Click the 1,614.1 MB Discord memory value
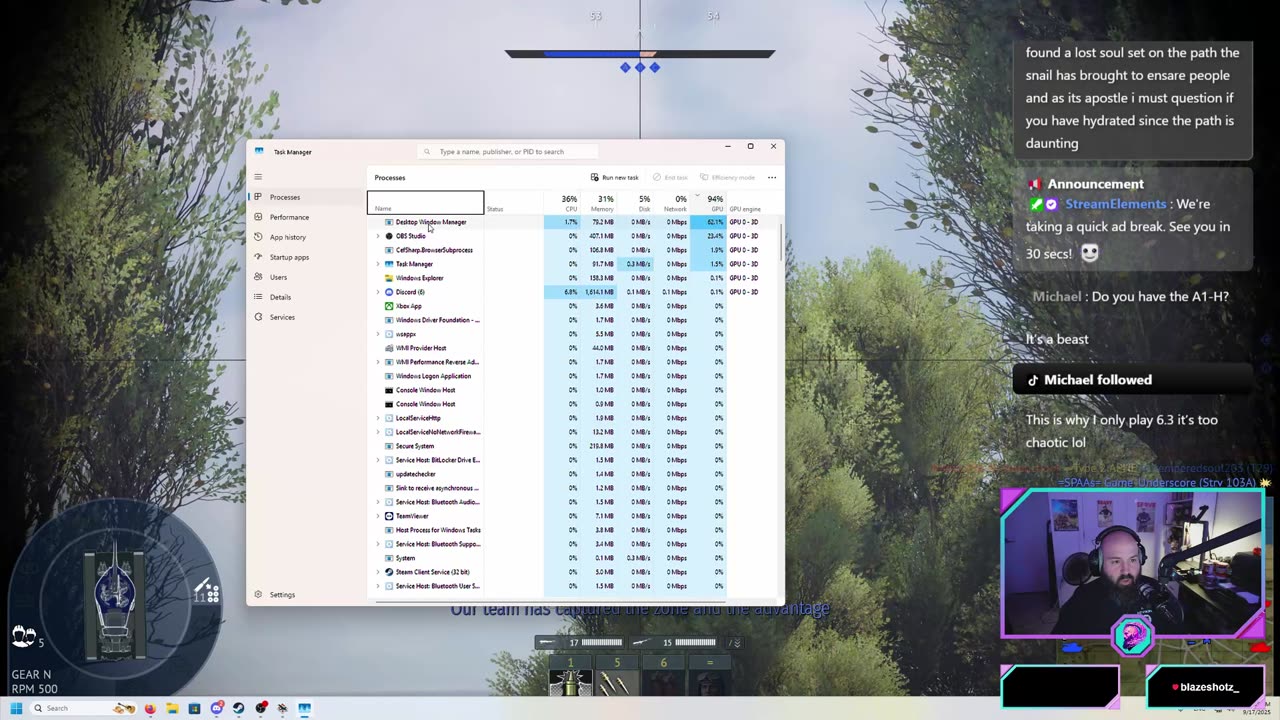Viewport: 1280px width, 720px height. tap(601, 292)
